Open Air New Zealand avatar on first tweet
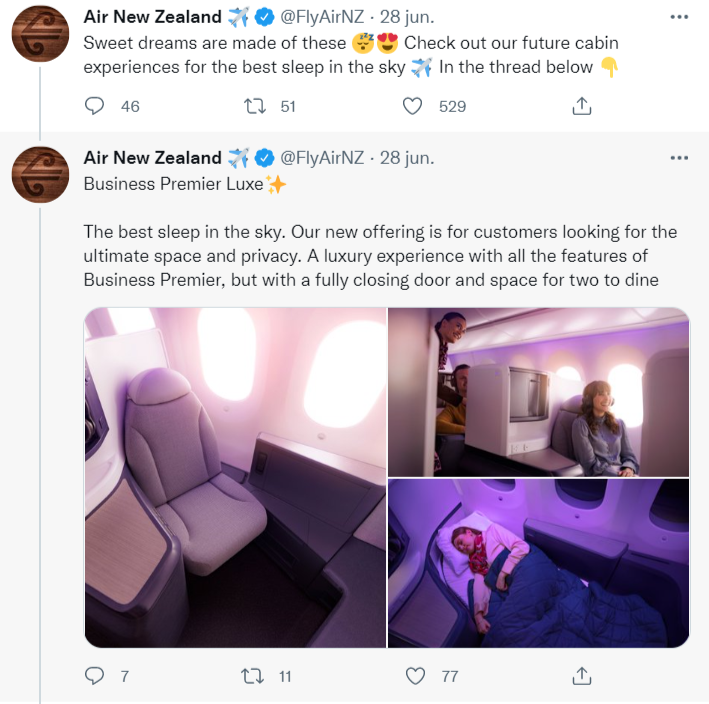The width and height of the screenshot is (709, 704). pos(40,32)
